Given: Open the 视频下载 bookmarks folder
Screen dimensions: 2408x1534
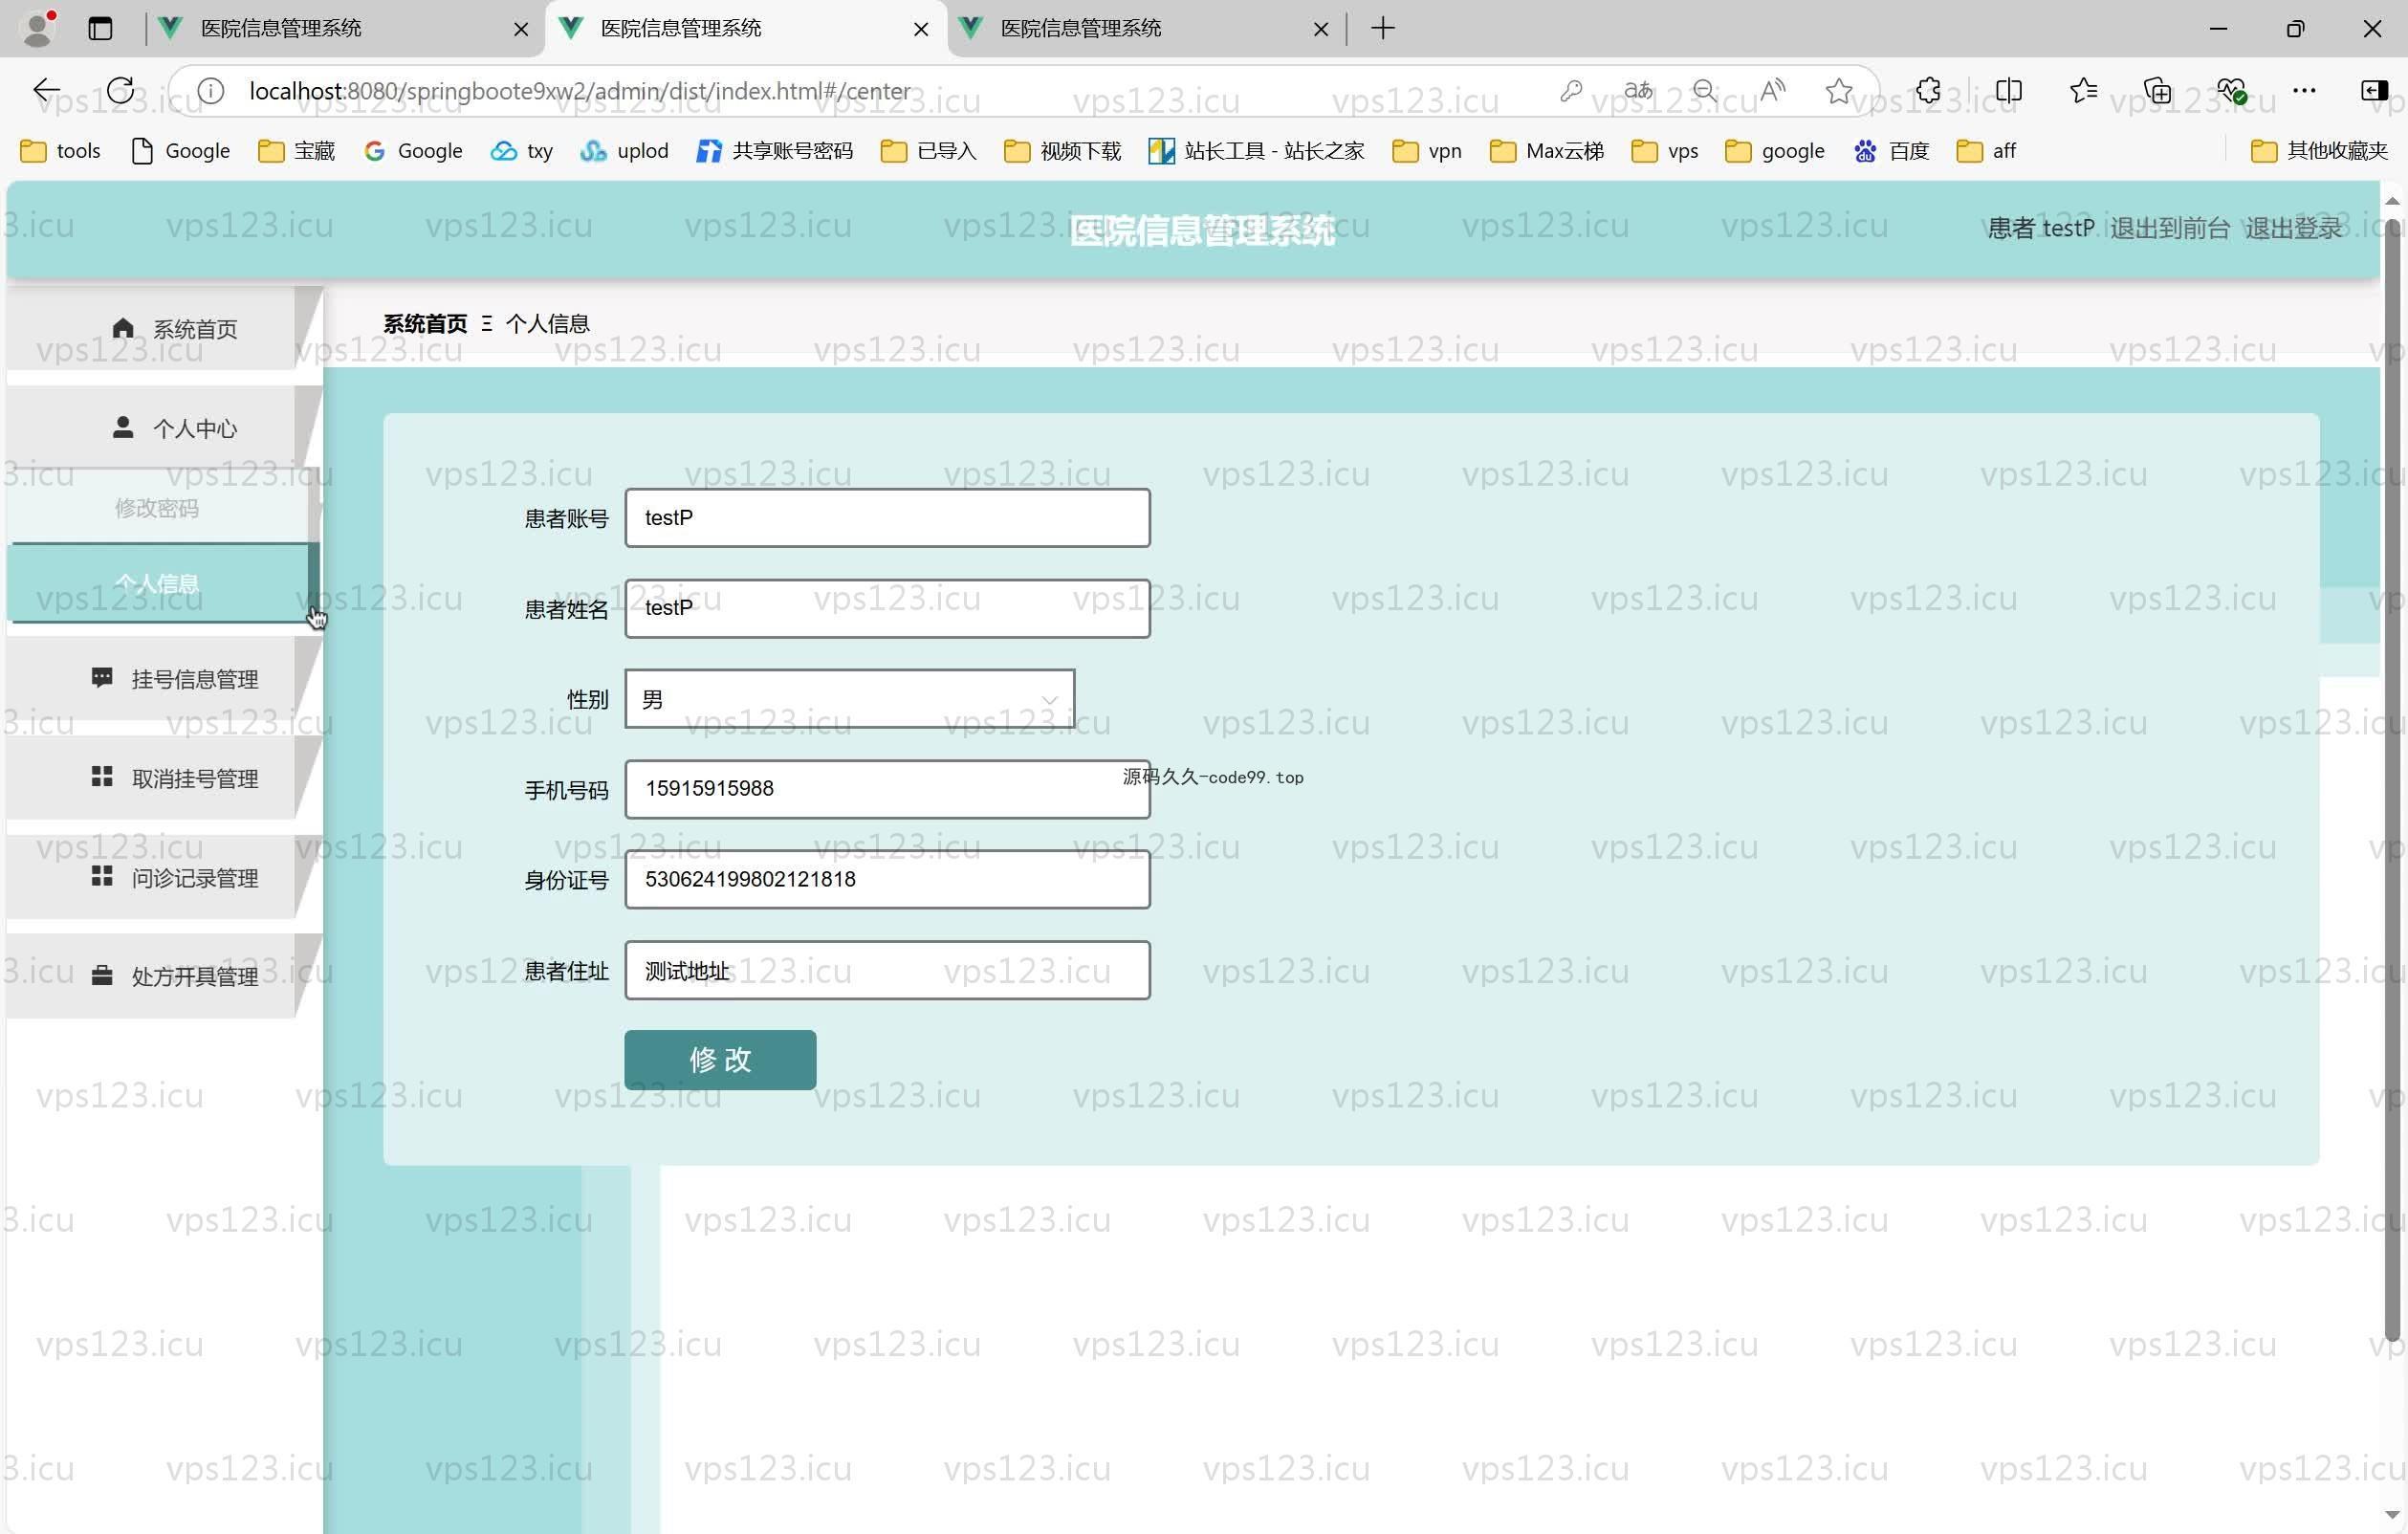Looking at the screenshot, I should coord(1062,151).
